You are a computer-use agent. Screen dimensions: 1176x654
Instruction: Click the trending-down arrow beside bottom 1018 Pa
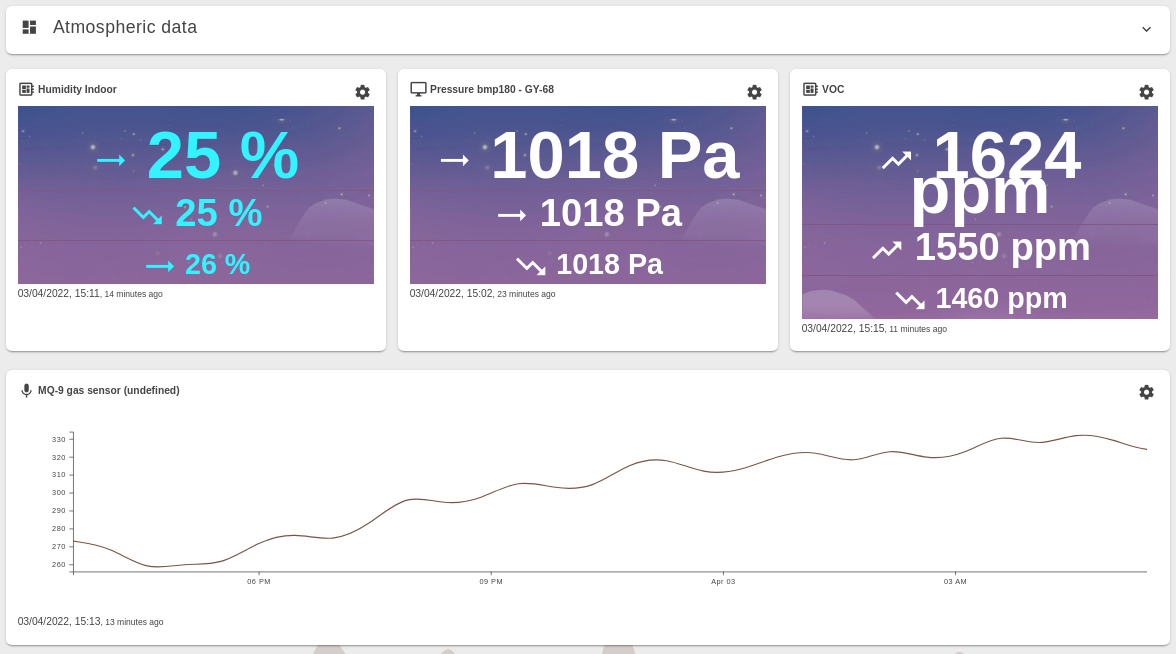(531, 266)
